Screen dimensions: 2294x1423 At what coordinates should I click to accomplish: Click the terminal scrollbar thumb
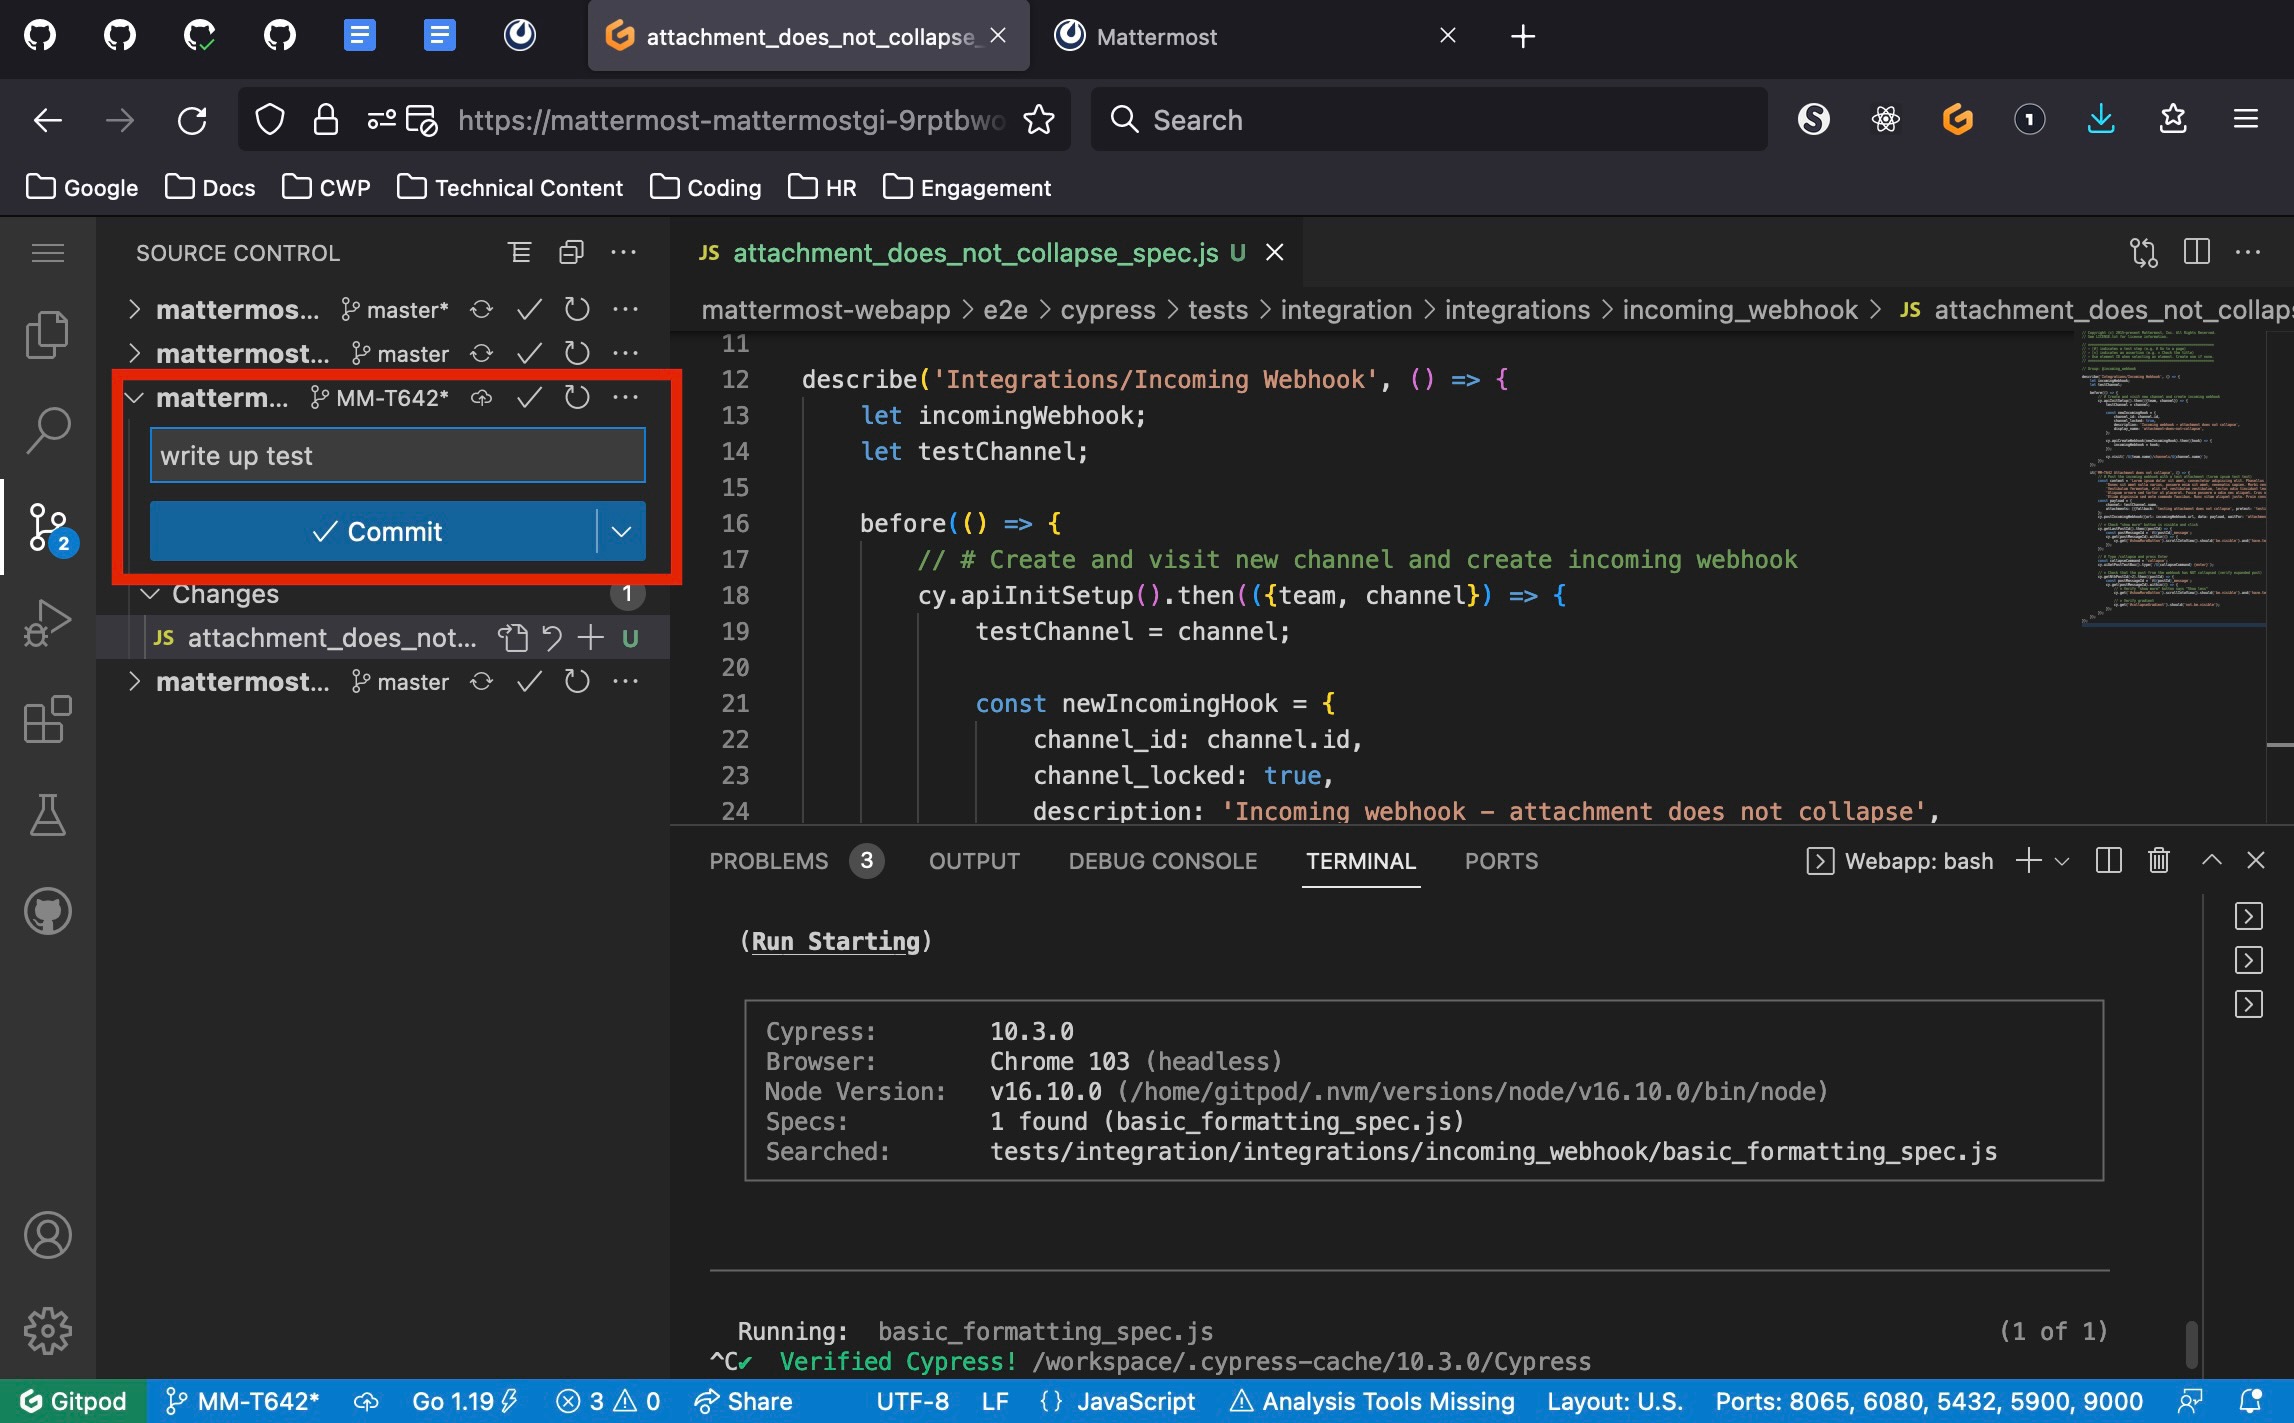pos(2191,1344)
